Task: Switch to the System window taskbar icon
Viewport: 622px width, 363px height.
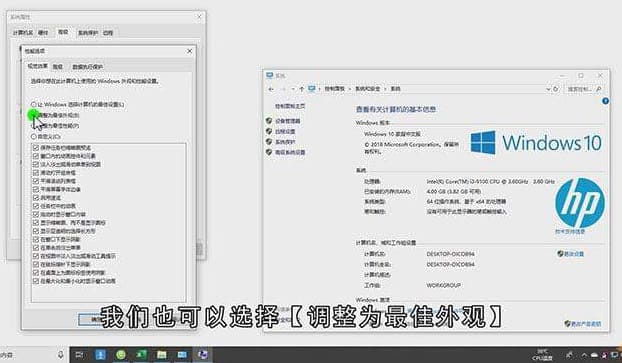Action: (x=182, y=354)
